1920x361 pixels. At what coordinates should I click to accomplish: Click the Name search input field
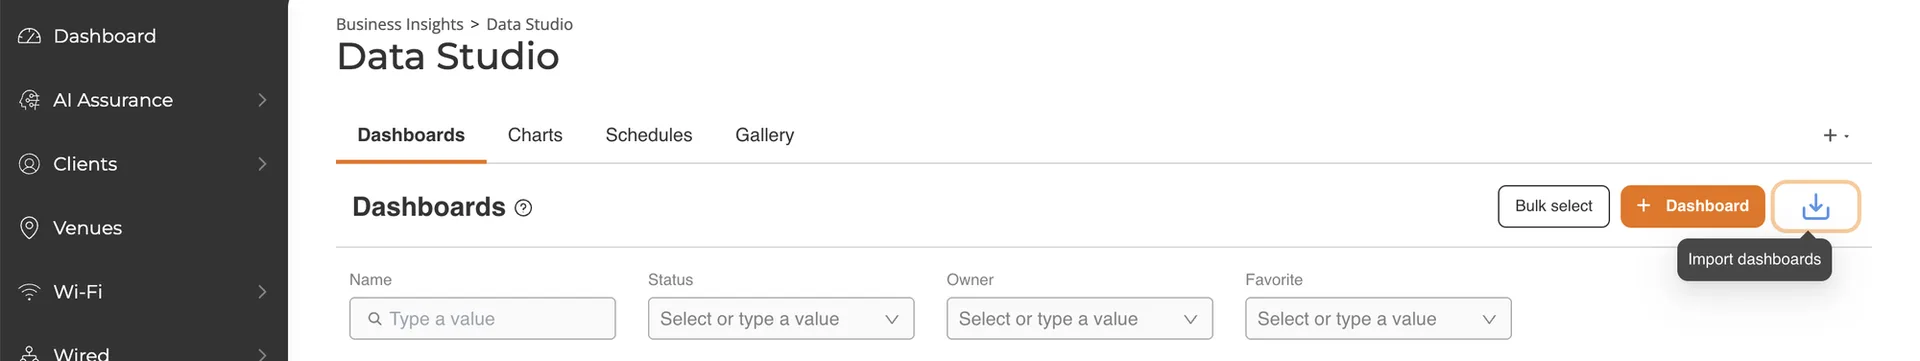click(x=482, y=319)
